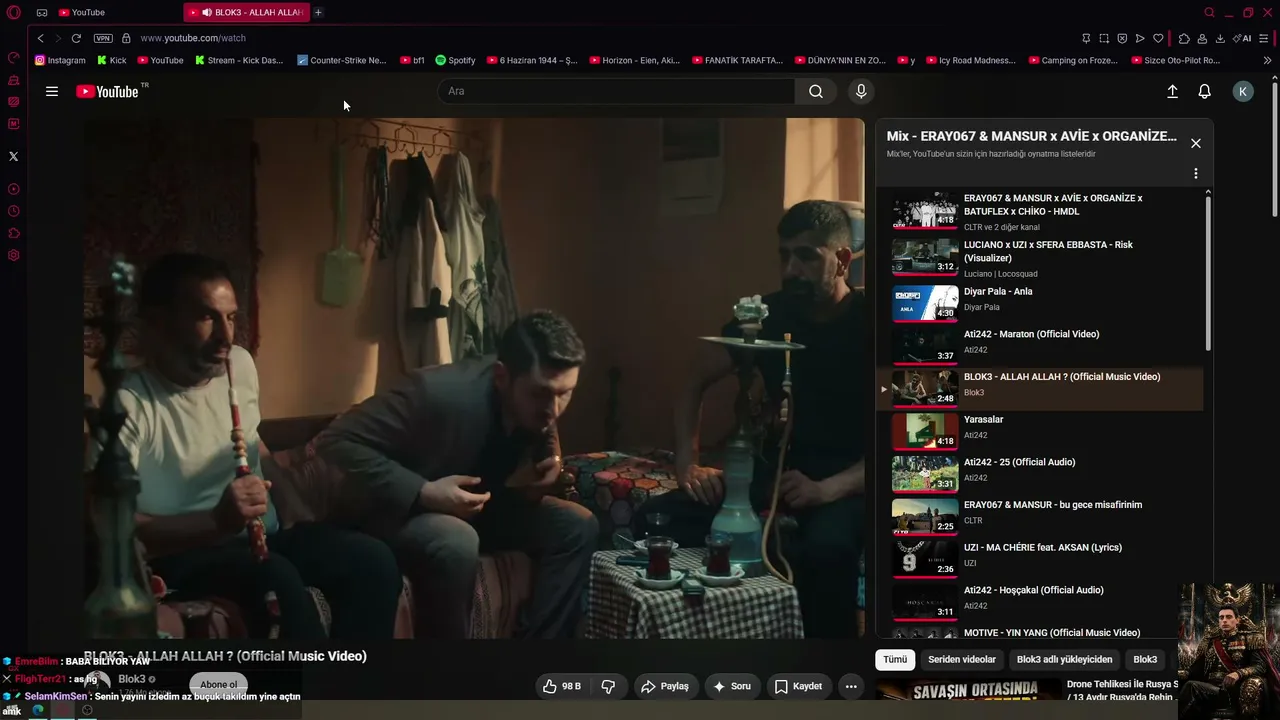Select the plain Blok3 filter chip

pyautogui.click(x=1145, y=659)
